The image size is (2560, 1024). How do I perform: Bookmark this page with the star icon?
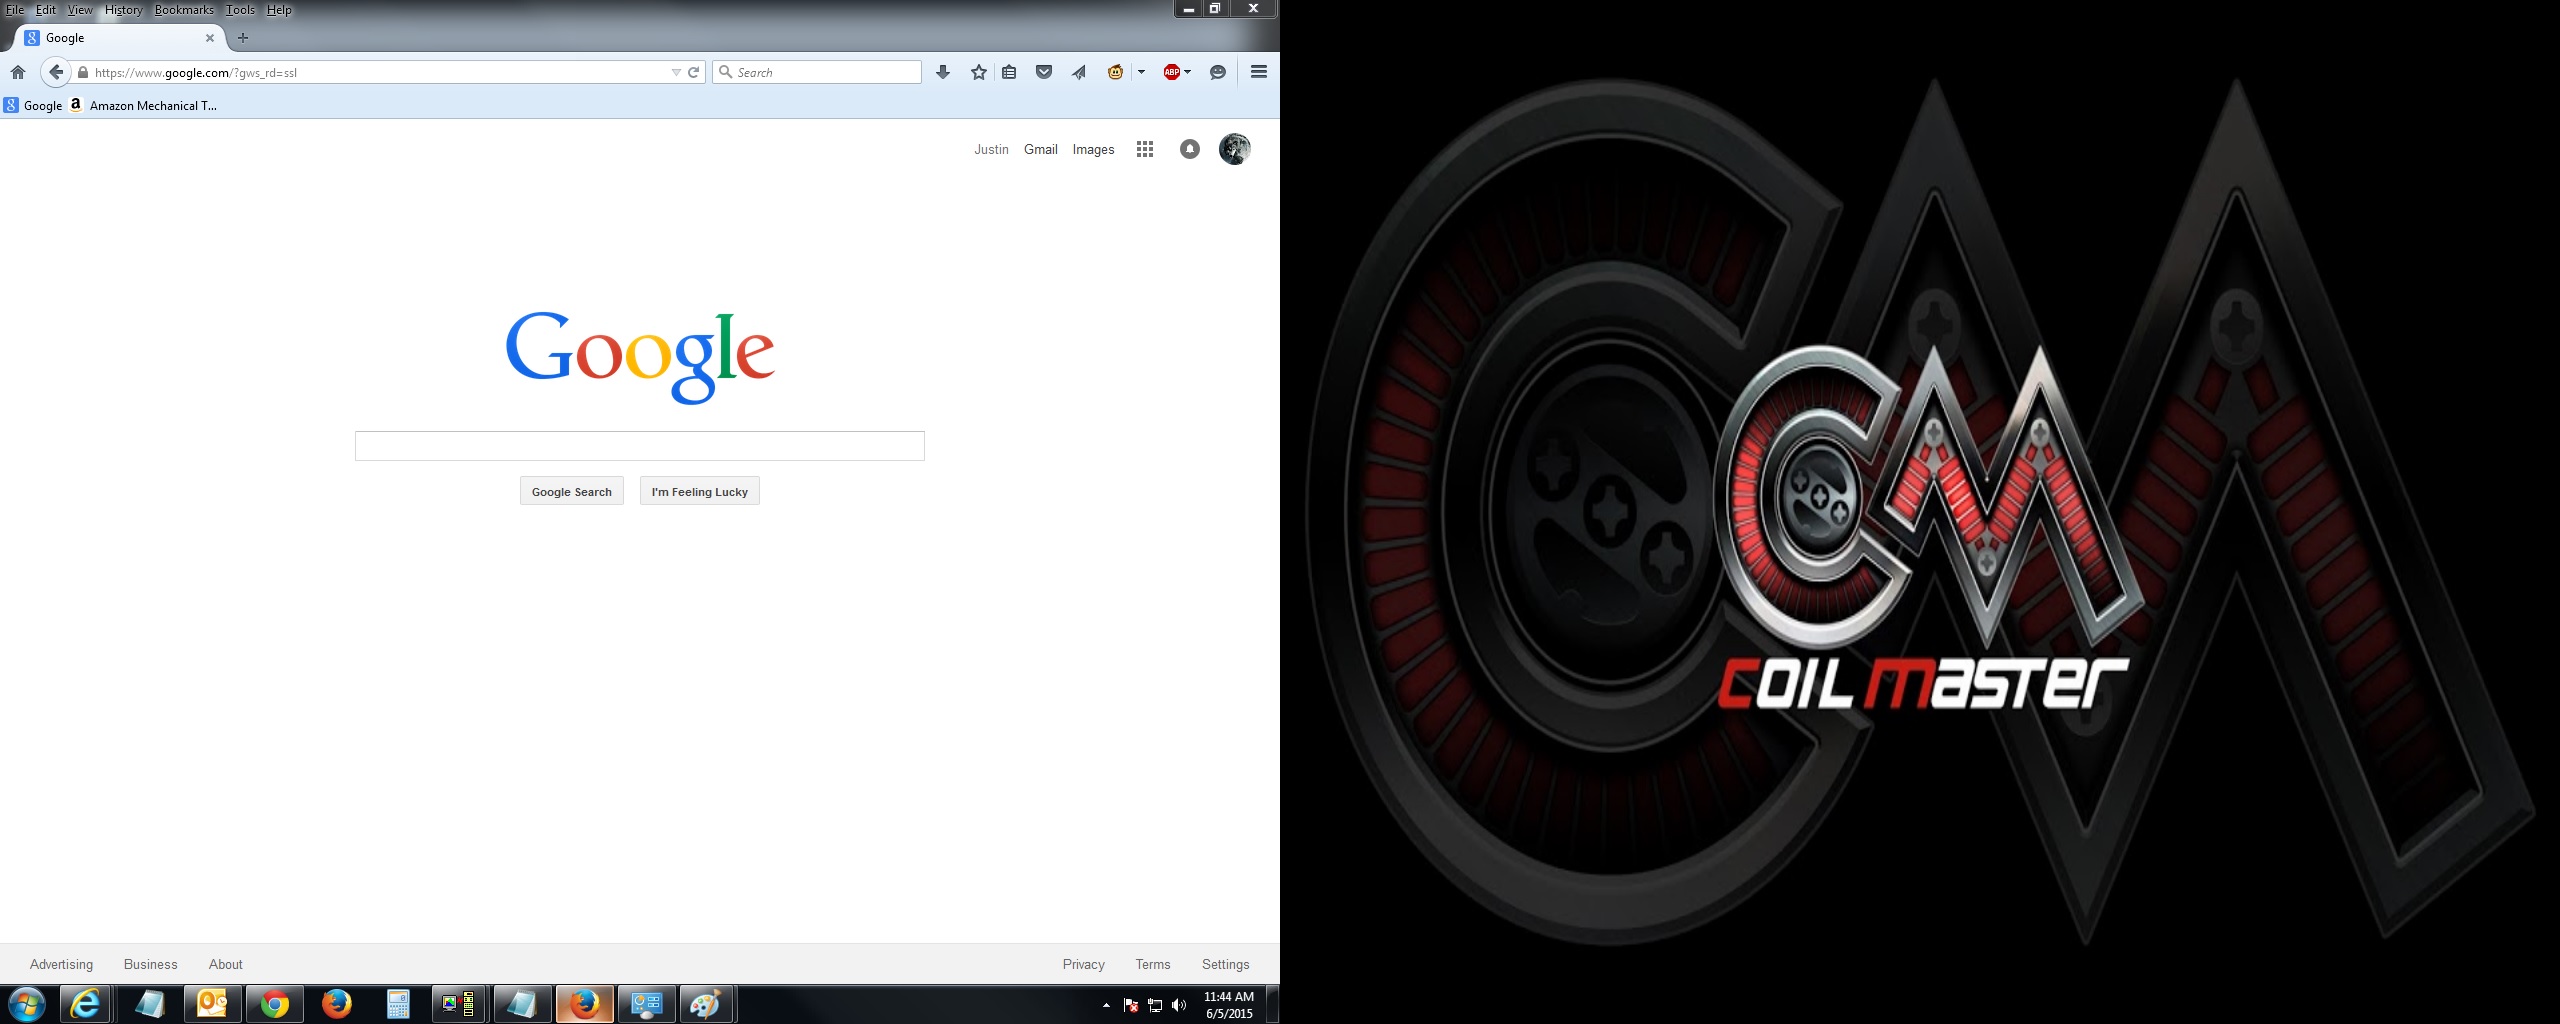pyautogui.click(x=979, y=72)
